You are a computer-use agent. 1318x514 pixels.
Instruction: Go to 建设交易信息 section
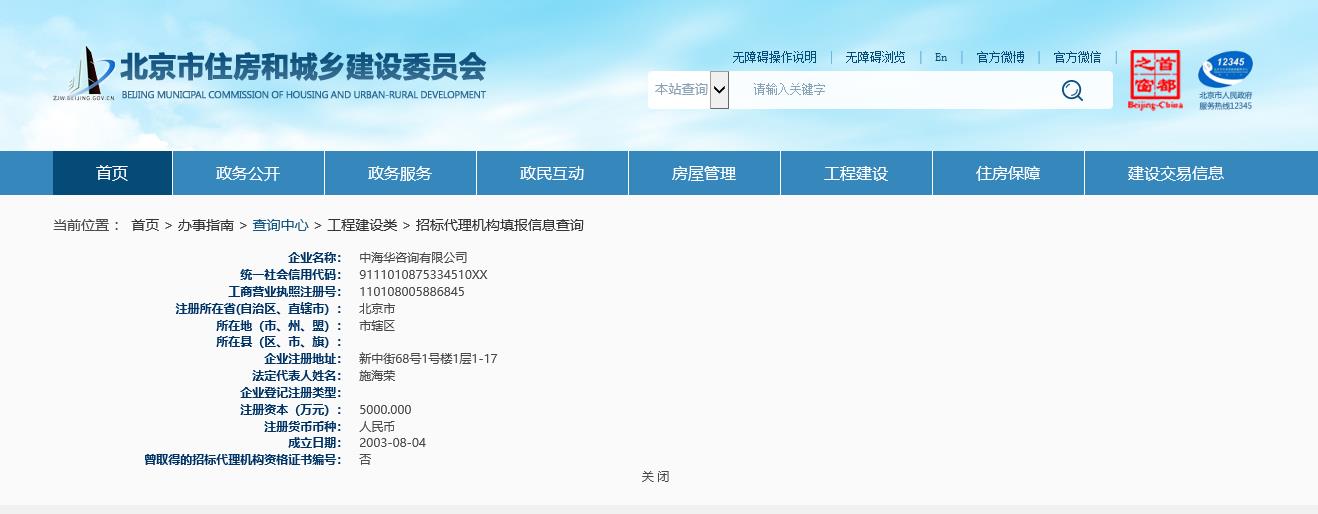[1176, 173]
